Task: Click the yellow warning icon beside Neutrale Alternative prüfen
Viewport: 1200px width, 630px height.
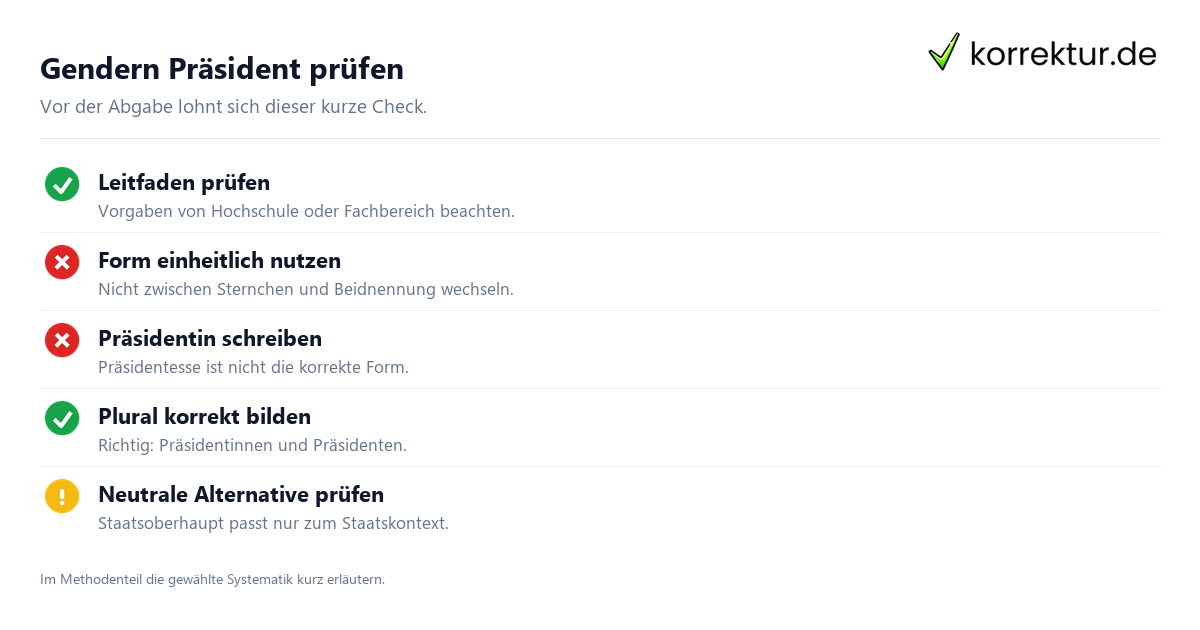Action: pos(62,496)
